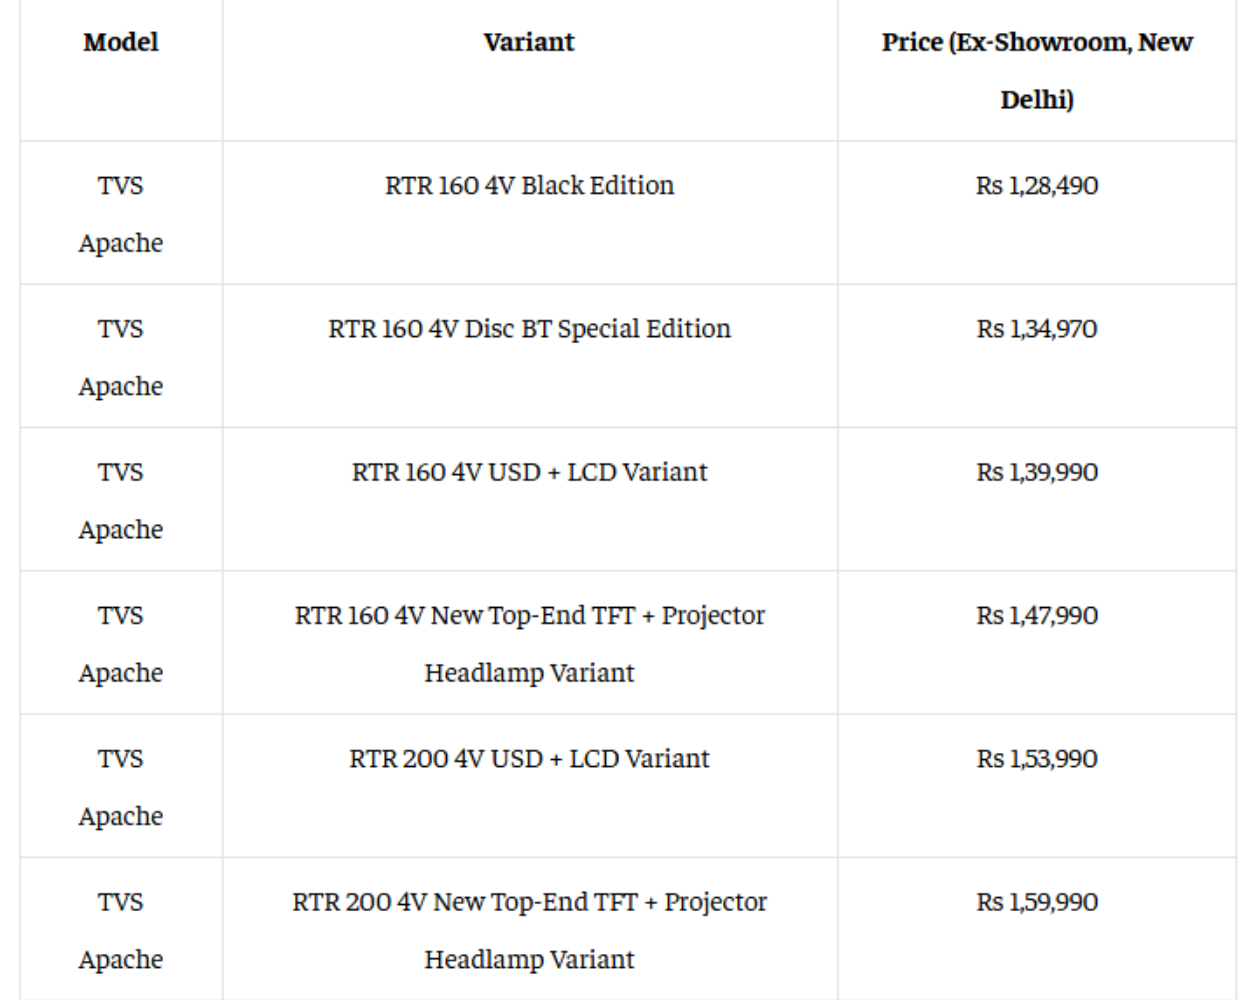Click the Rs 1,47,990 price cell
Viewport: 1260px width, 1000px height.
pos(1037,615)
